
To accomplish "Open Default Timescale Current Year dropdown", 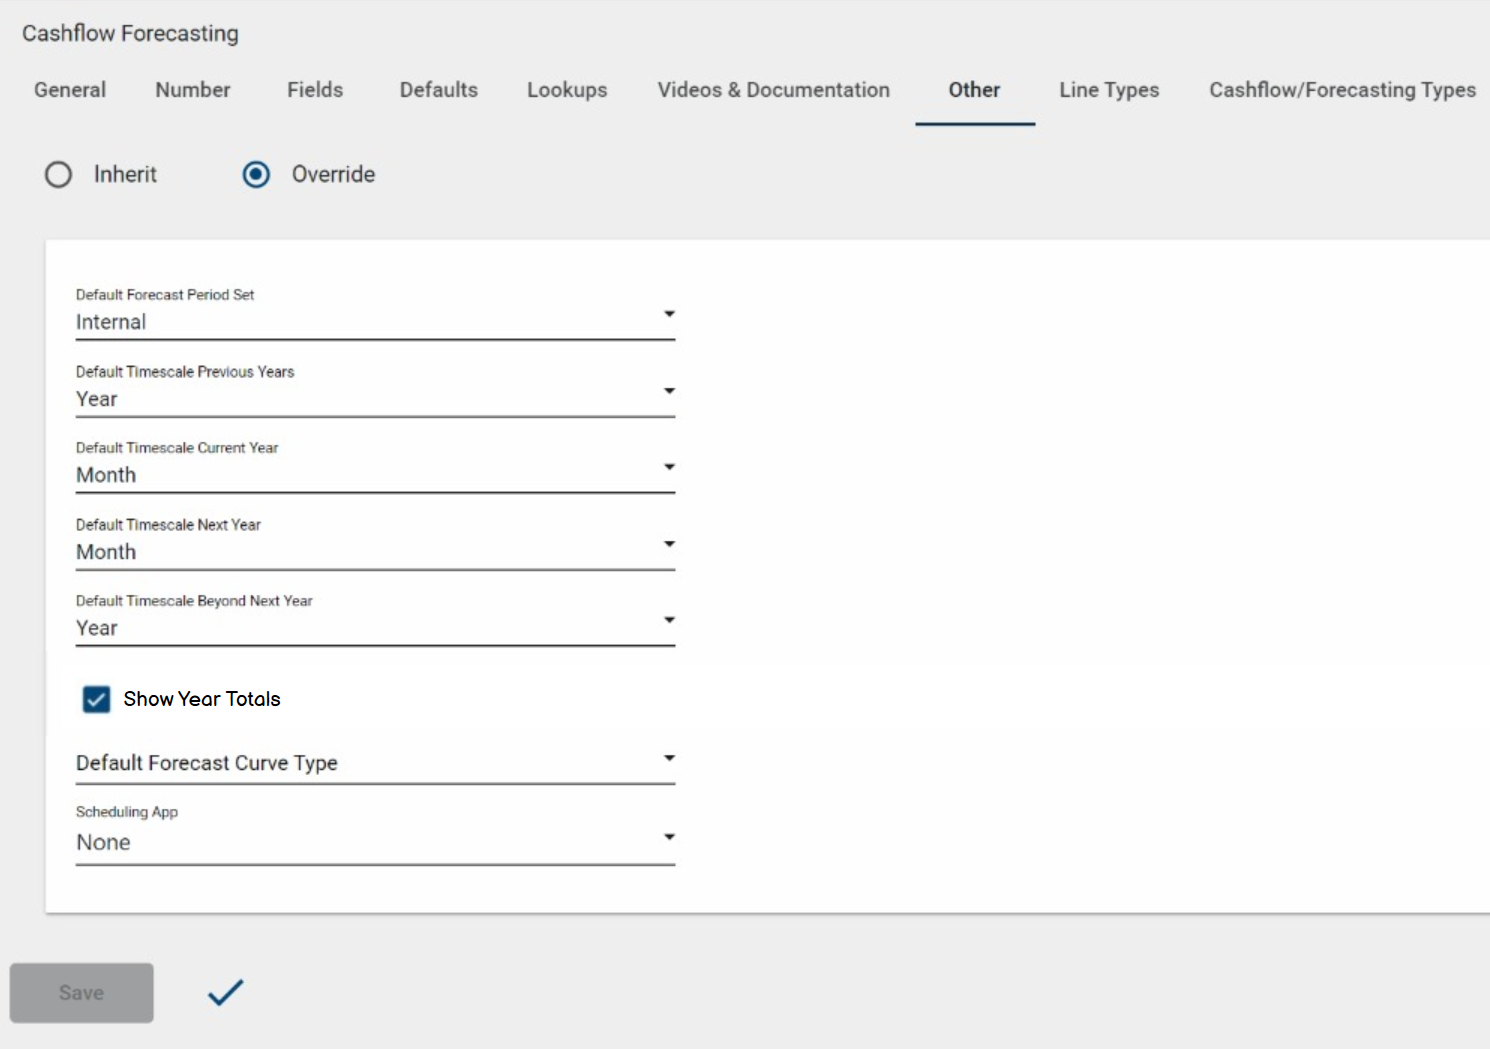I will pyautogui.click(x=375, y=474).
